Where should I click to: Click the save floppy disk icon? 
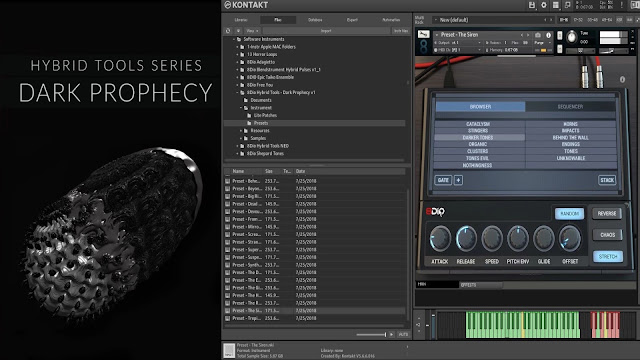click(x=532, y=5)
